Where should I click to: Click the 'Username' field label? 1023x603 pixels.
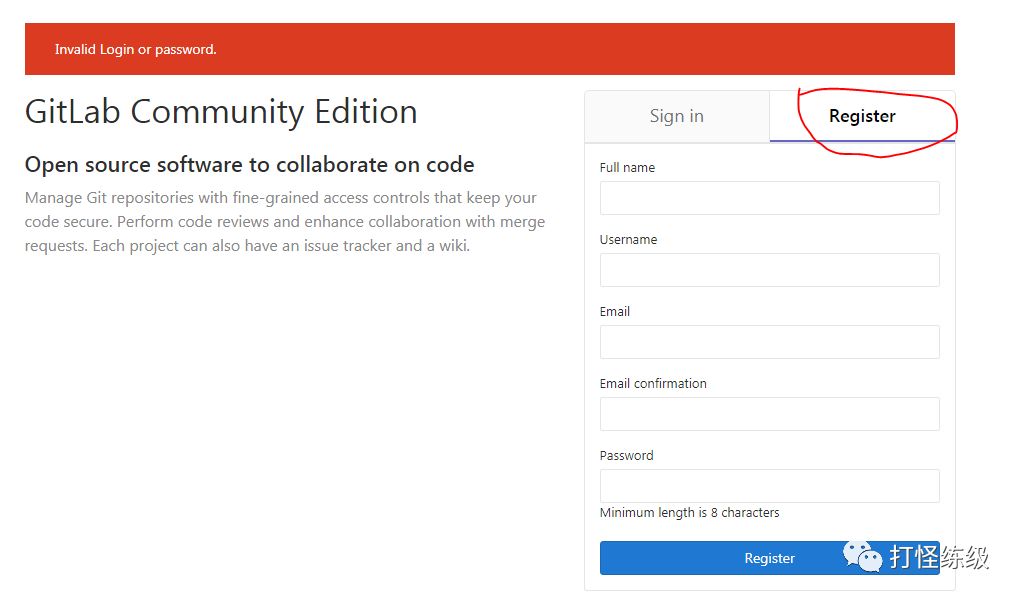point(628,240)
